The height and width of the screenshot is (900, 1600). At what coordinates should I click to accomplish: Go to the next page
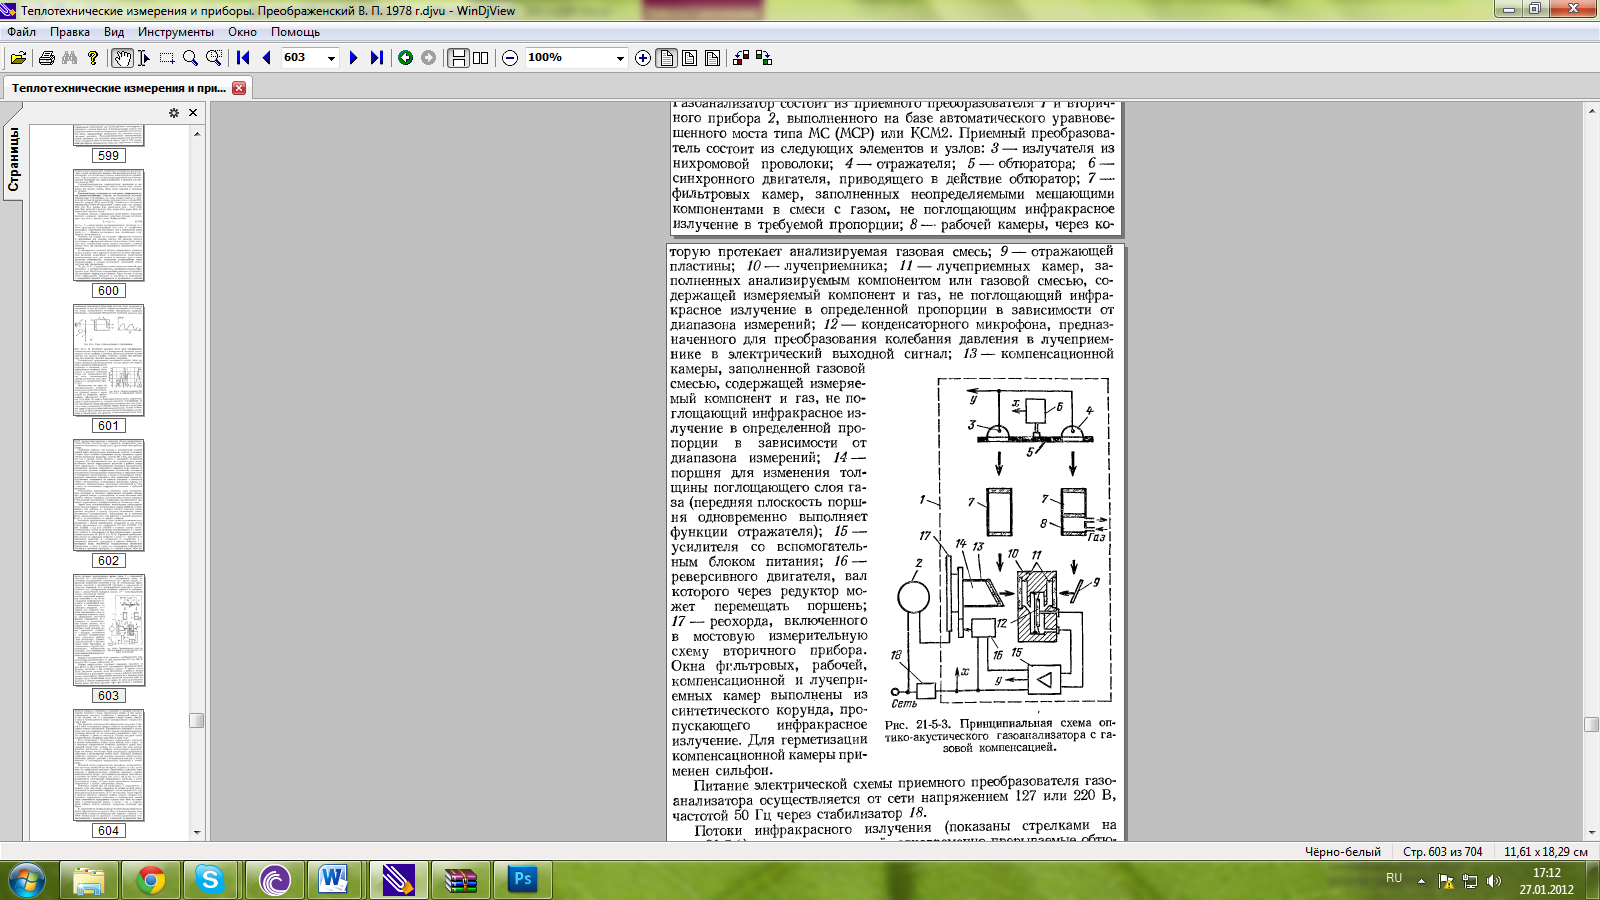pos(353,58)
